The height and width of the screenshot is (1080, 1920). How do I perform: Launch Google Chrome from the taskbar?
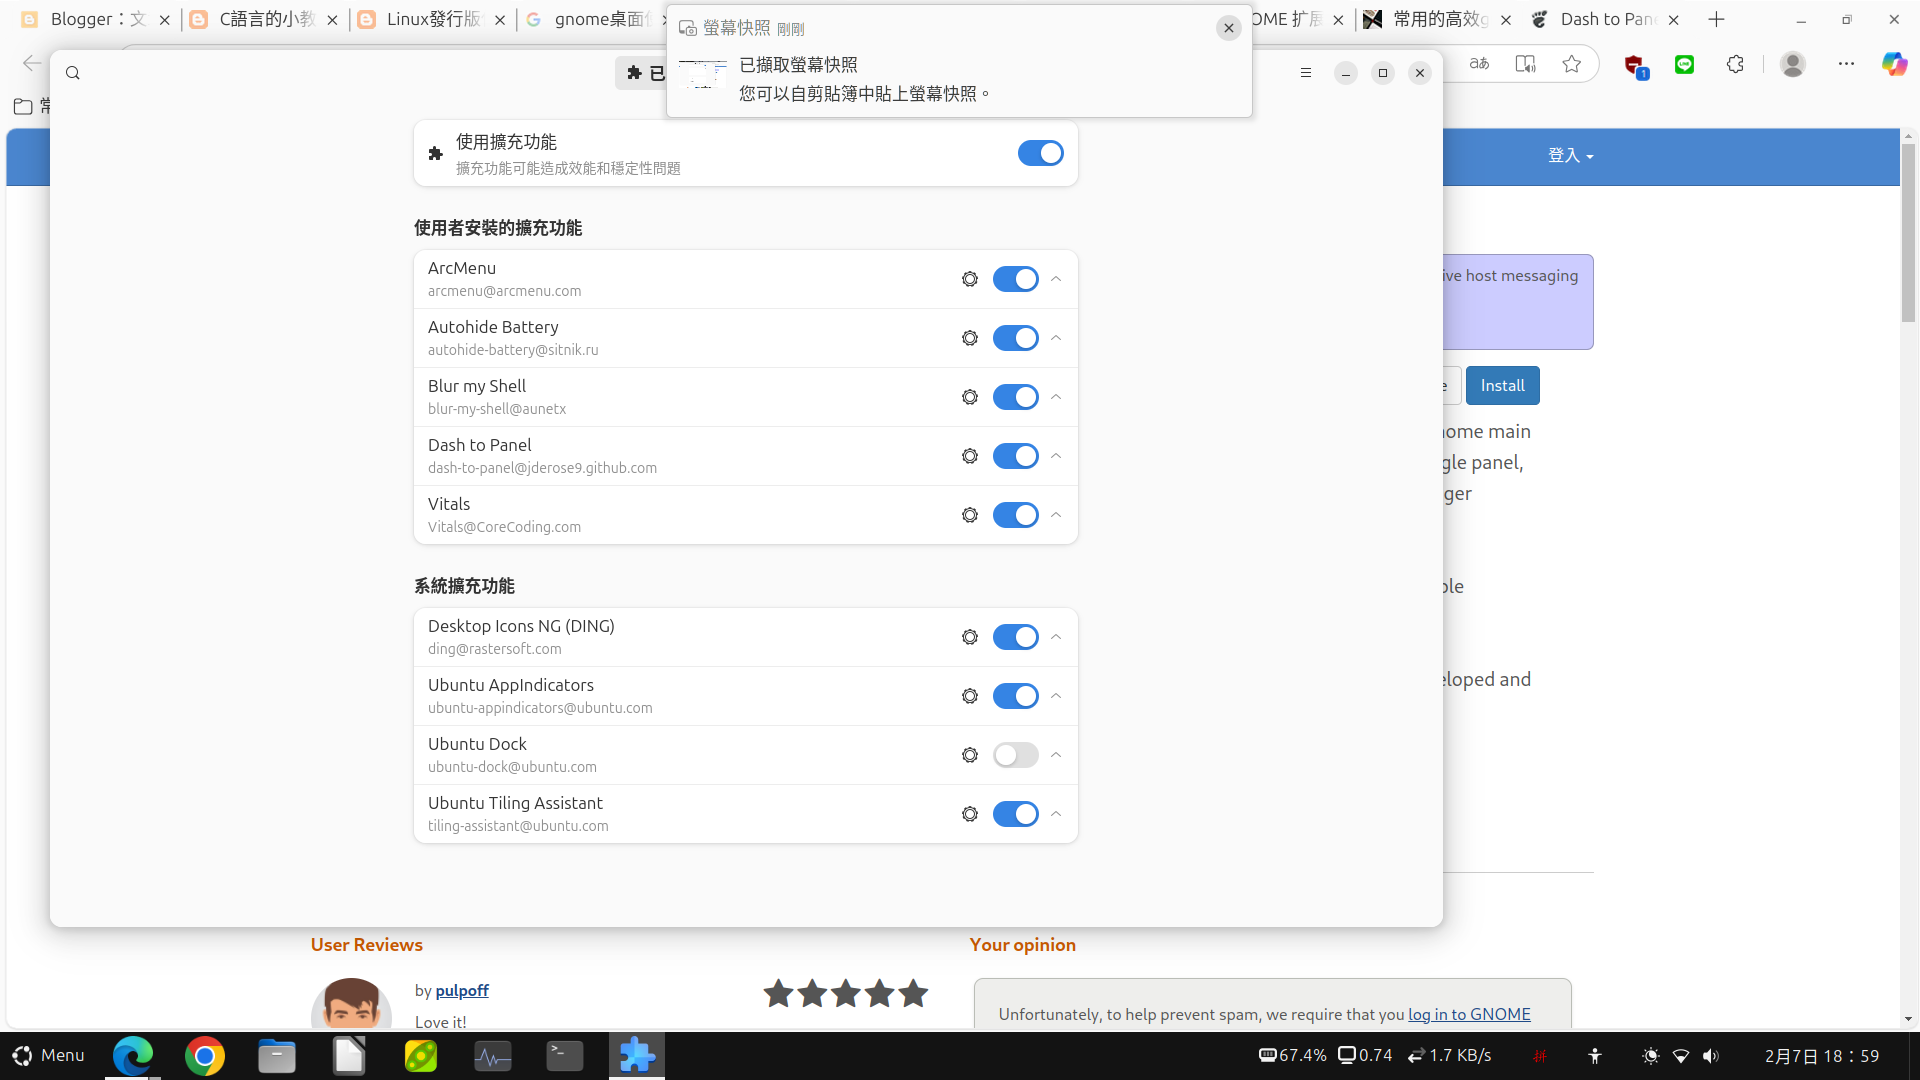[205, 1056]
